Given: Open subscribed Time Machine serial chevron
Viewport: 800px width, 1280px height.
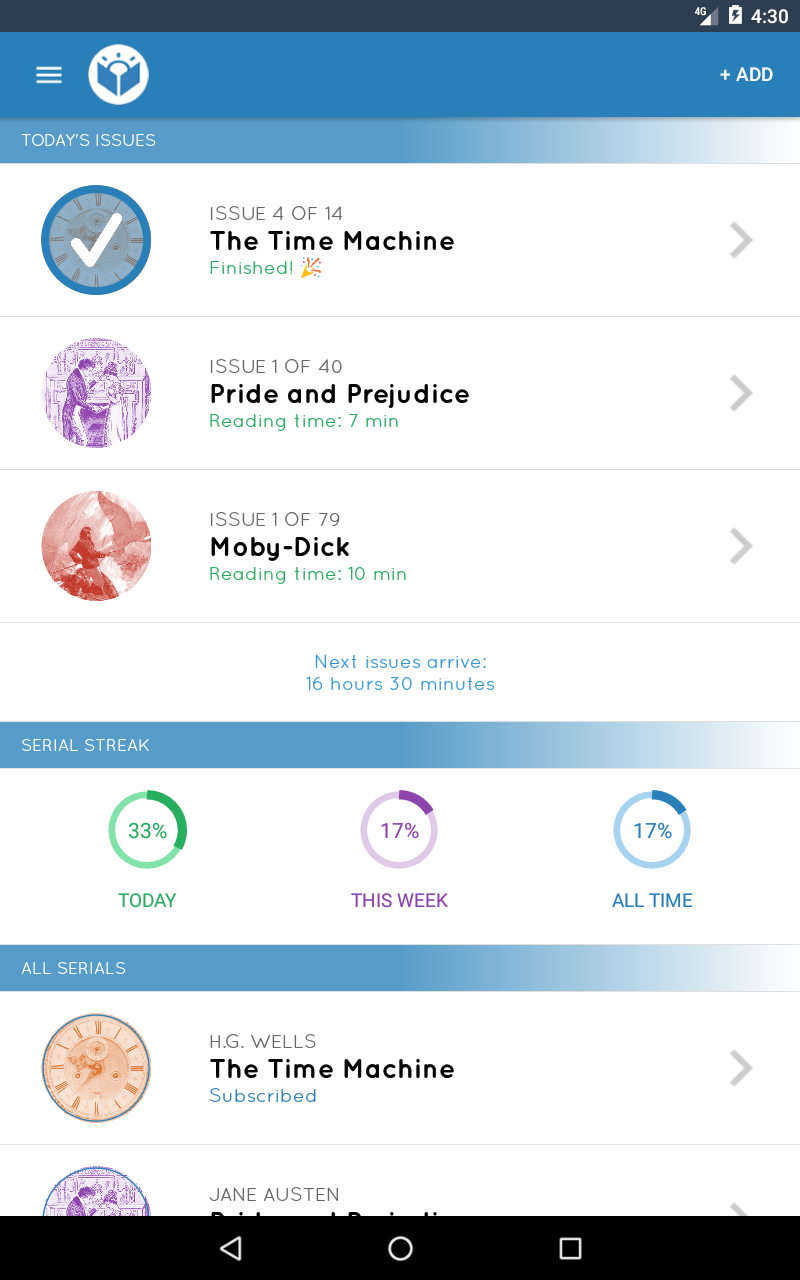Looking at the screenshot, I should pos(741,1068).
